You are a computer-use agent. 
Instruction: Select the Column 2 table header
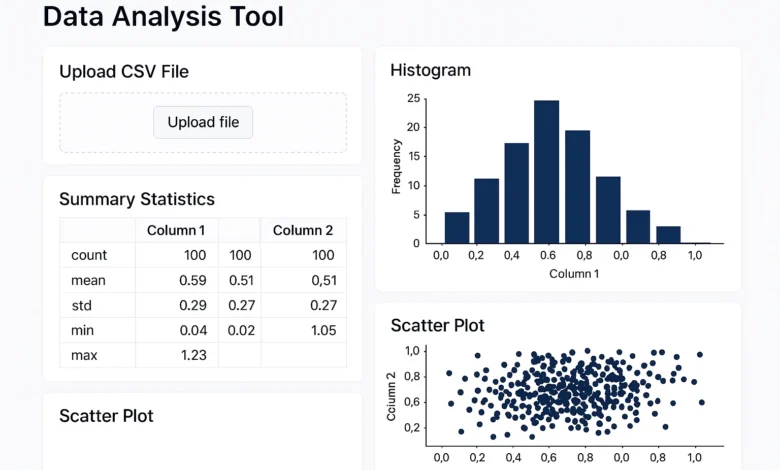pyautogui.click(x=303, y=230)
